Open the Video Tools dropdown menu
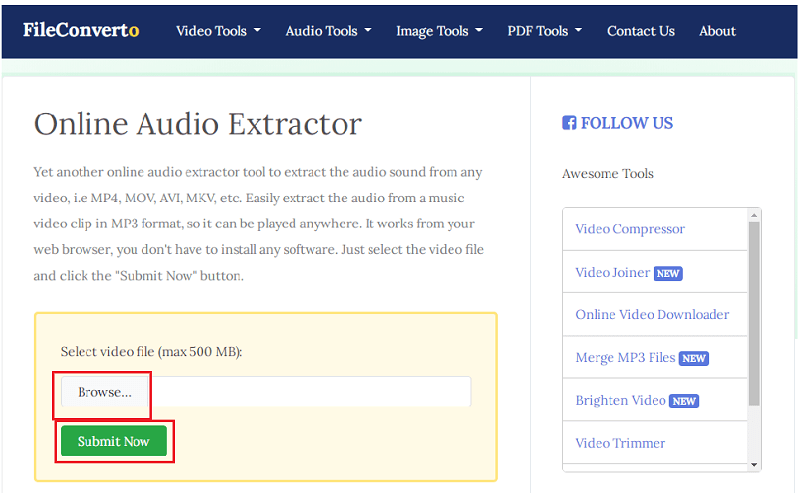This screenshot has width=800, height=493. click(218, 31)
